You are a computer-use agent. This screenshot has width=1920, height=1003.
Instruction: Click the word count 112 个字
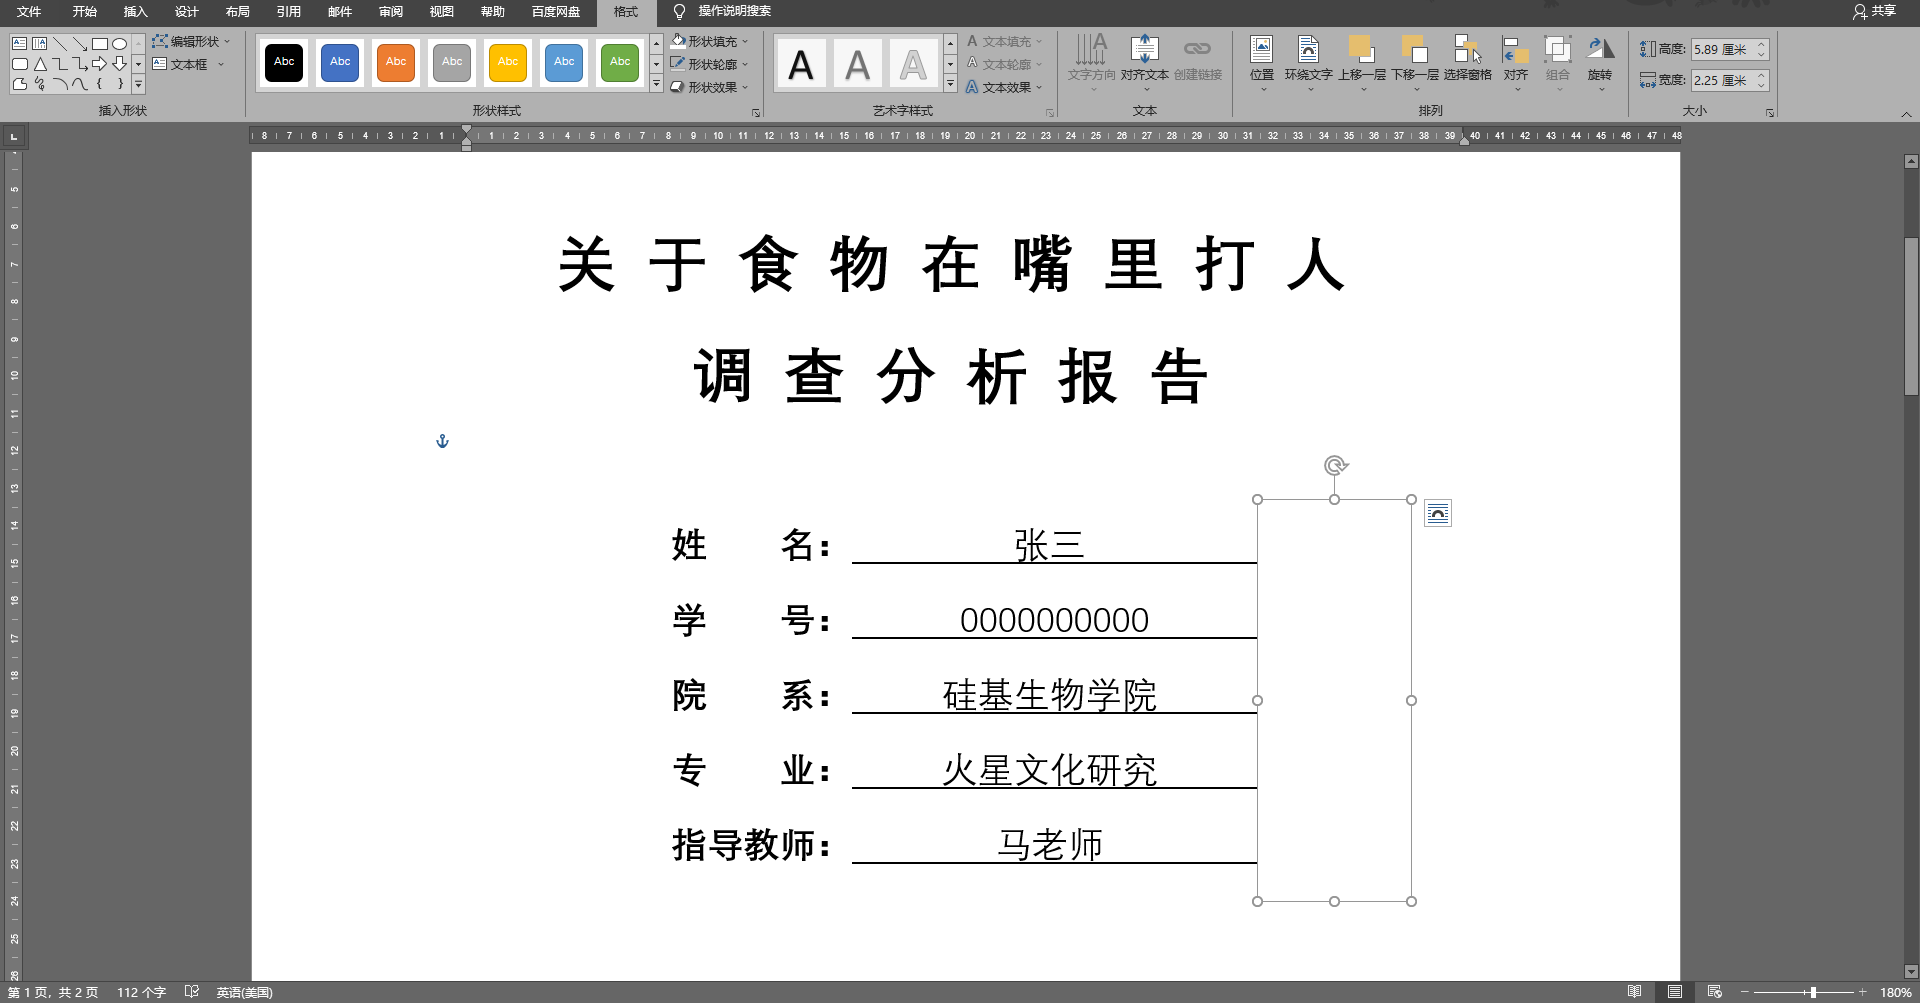click(x=141, y=992)
